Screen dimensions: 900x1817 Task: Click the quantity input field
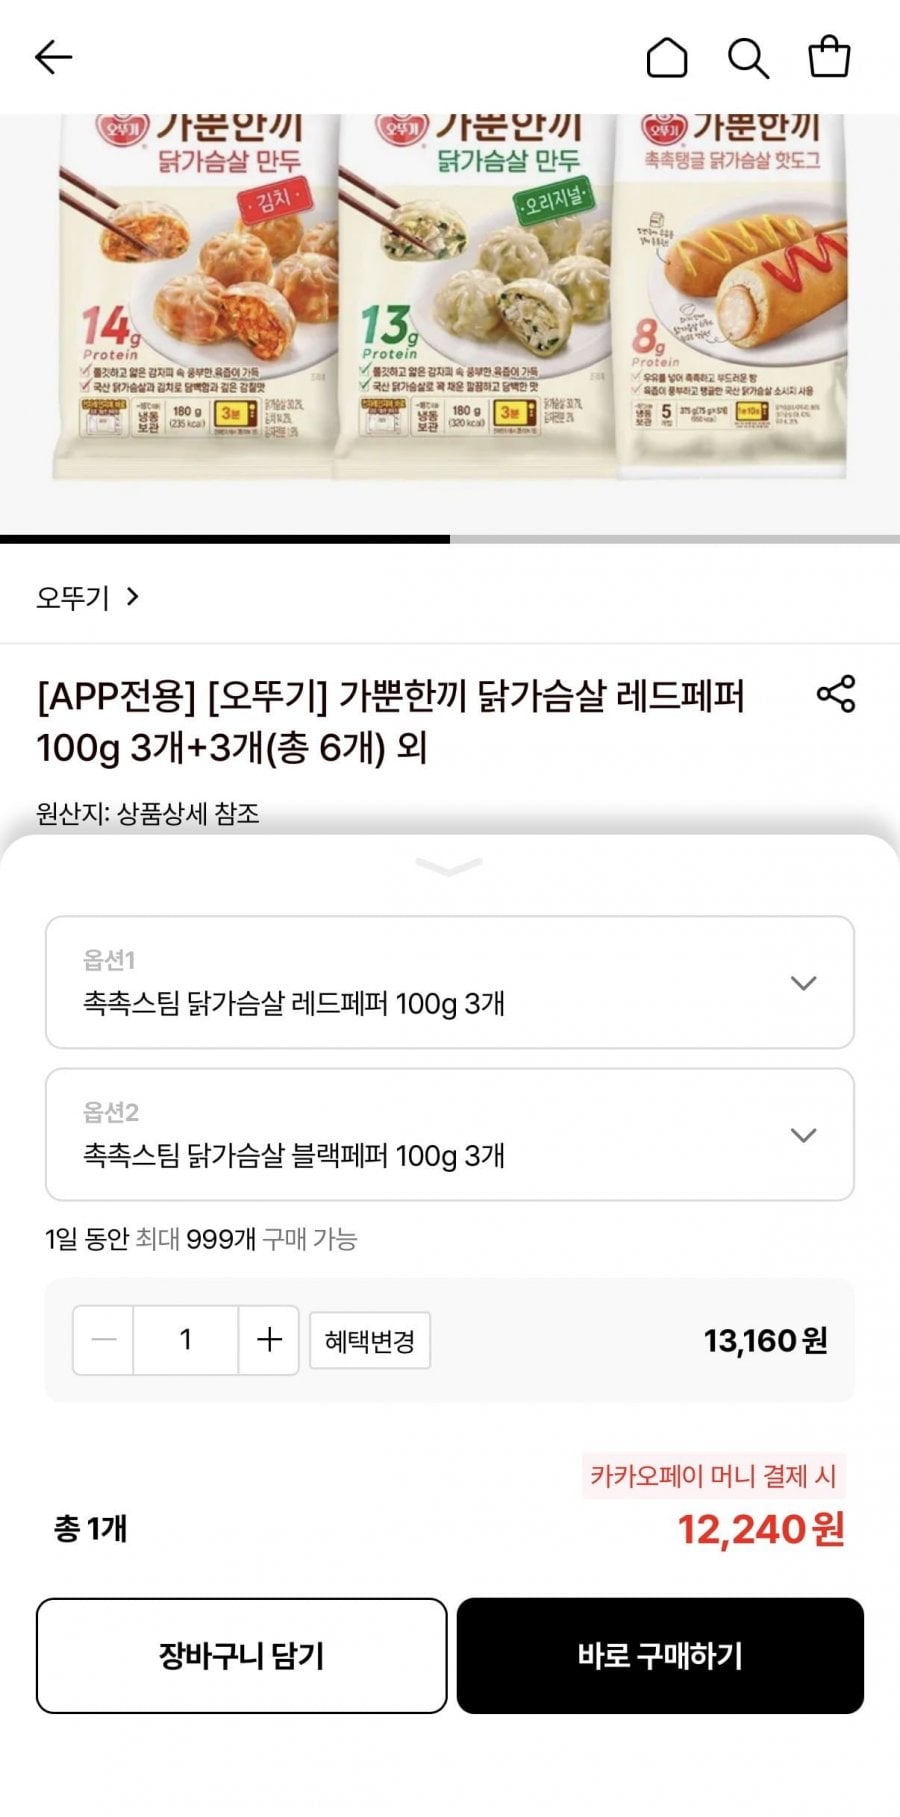pyautogui.click(x=186, y=1340)
